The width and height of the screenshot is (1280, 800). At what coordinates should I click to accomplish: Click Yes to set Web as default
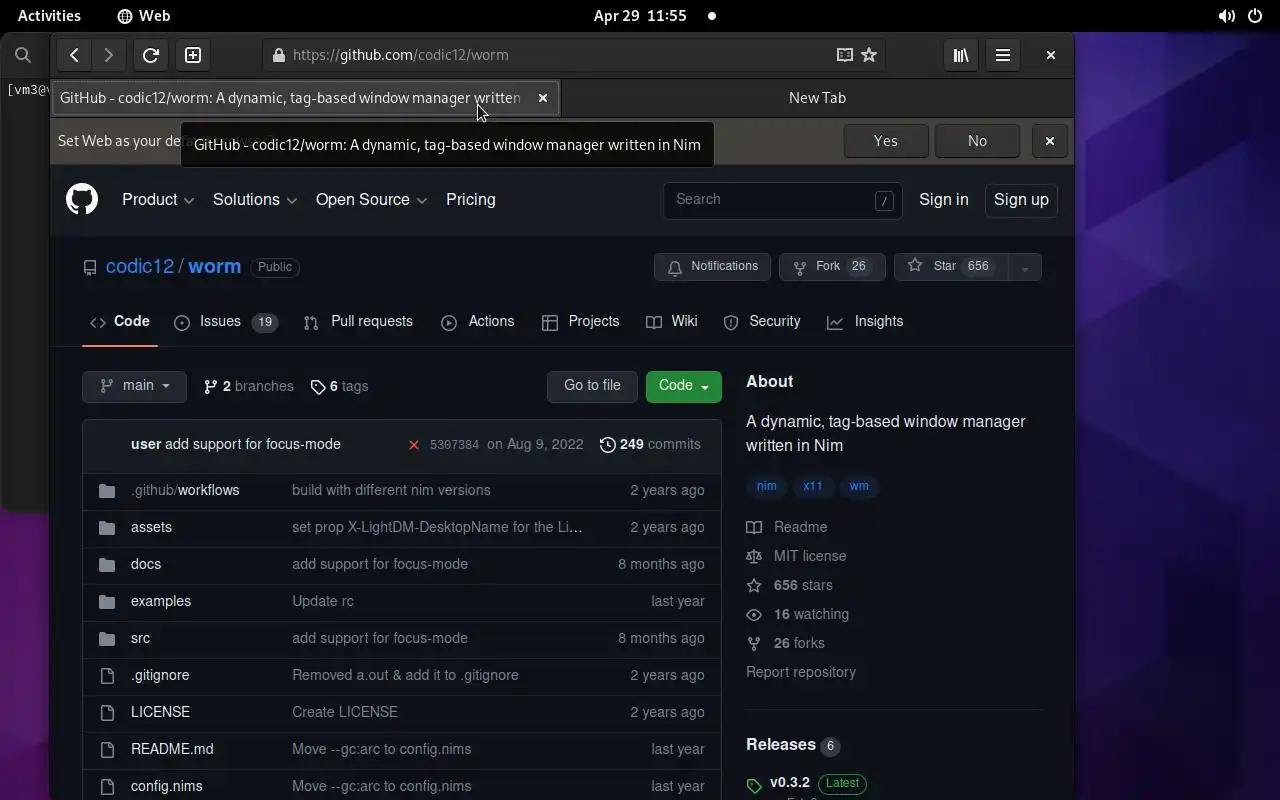pyautogui.click(x=886, y=141)
